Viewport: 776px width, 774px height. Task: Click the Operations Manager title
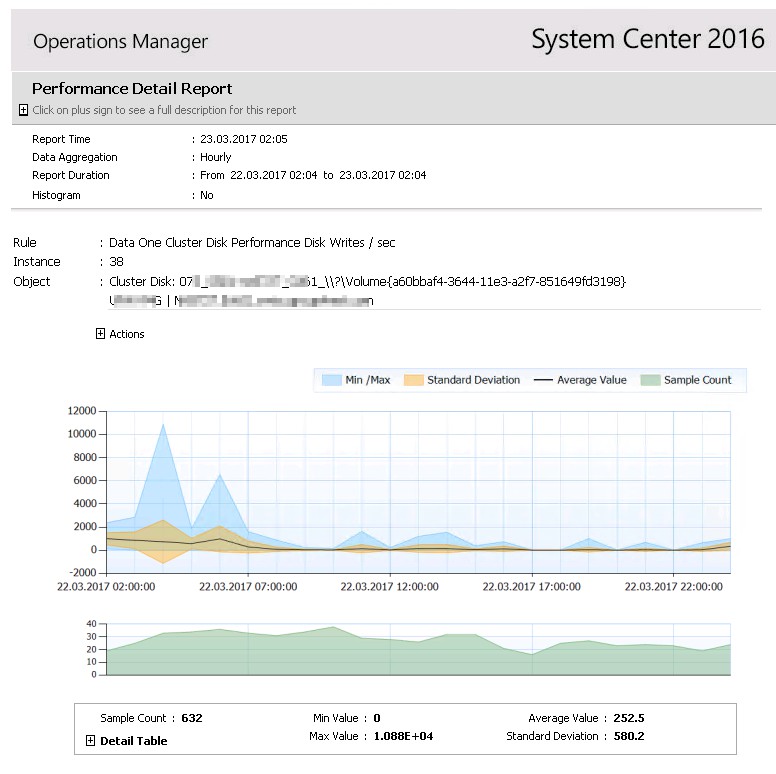[120, 41]
